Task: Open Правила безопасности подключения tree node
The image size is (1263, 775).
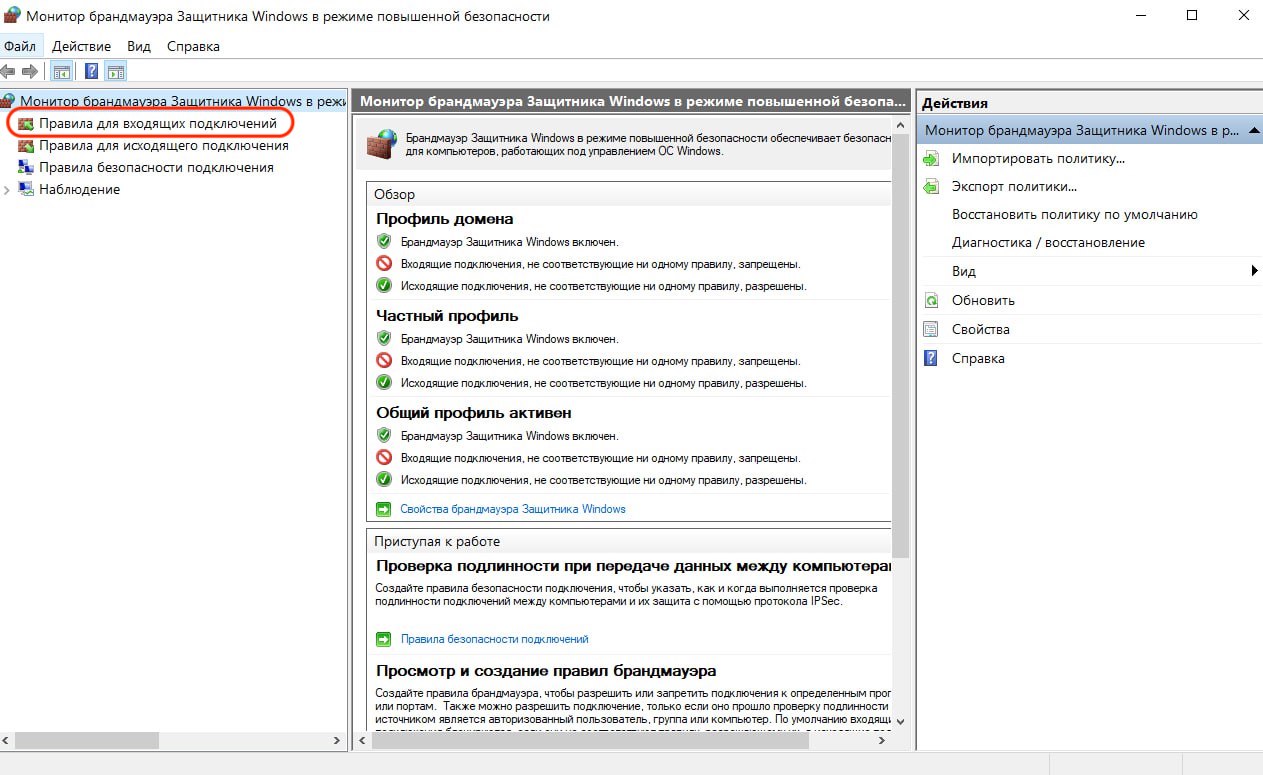Action: (x=156, y=167)
